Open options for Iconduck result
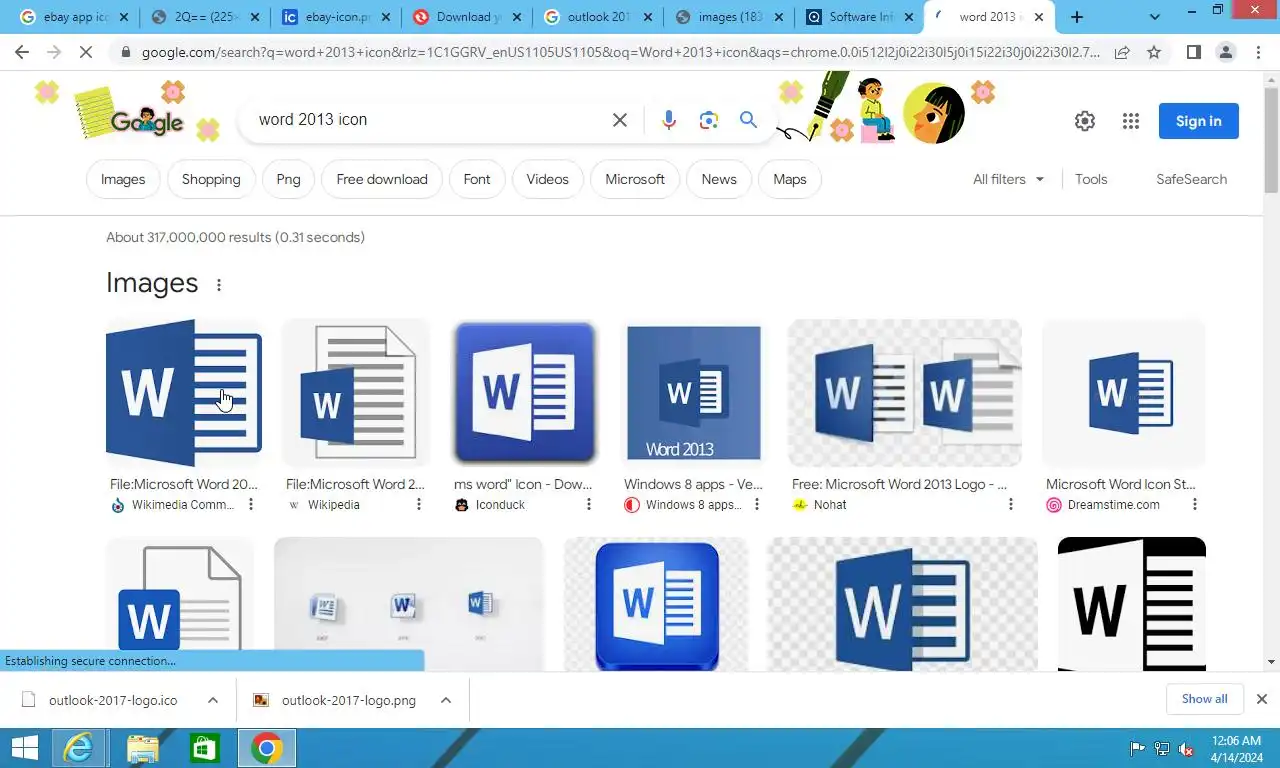Screen dimensions: 1280x768 pos(589,505)
